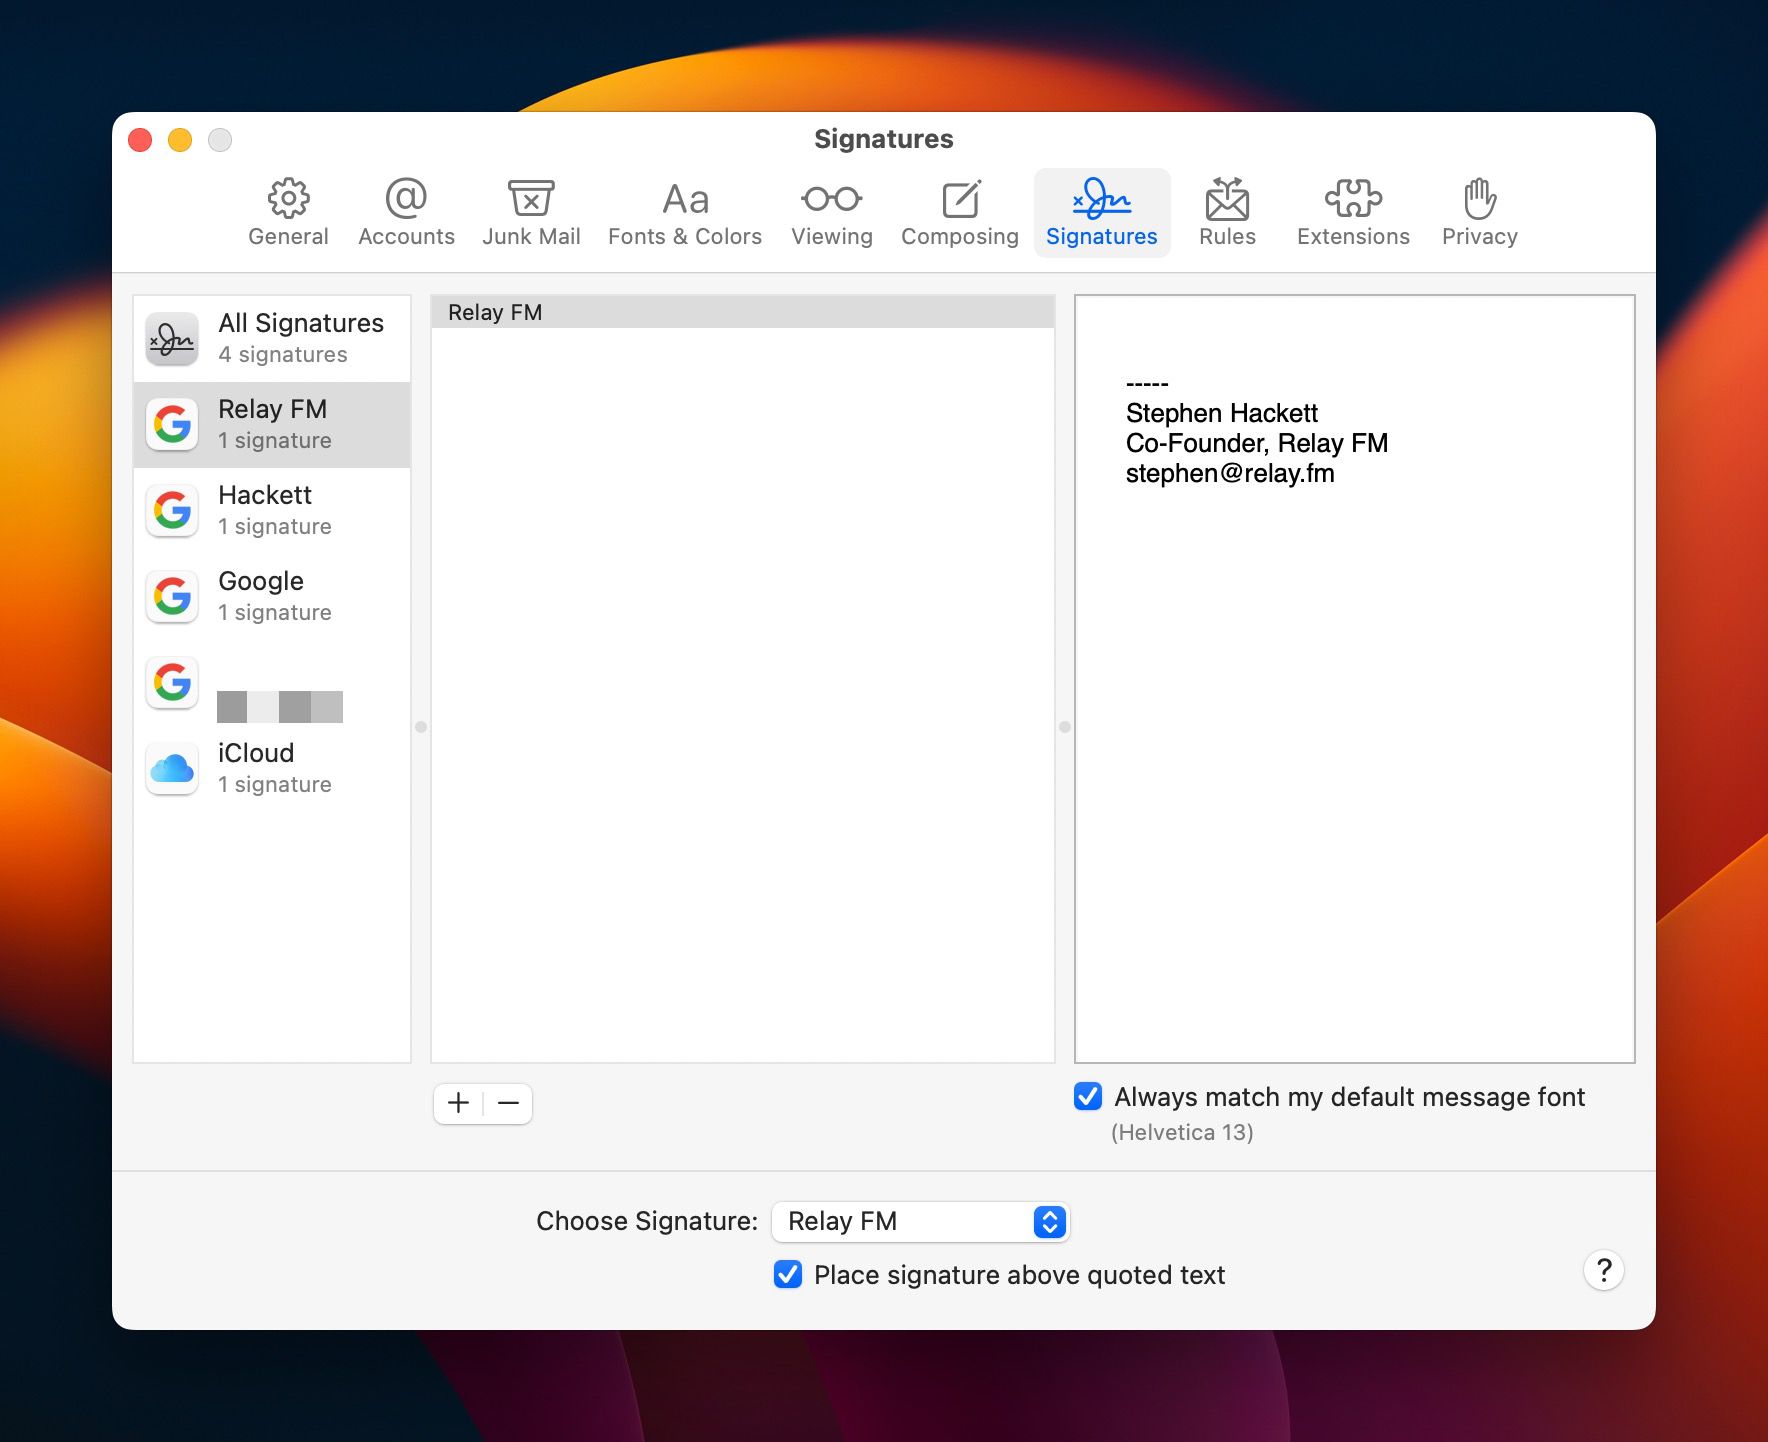Open the General settings pane

[288, 210]
